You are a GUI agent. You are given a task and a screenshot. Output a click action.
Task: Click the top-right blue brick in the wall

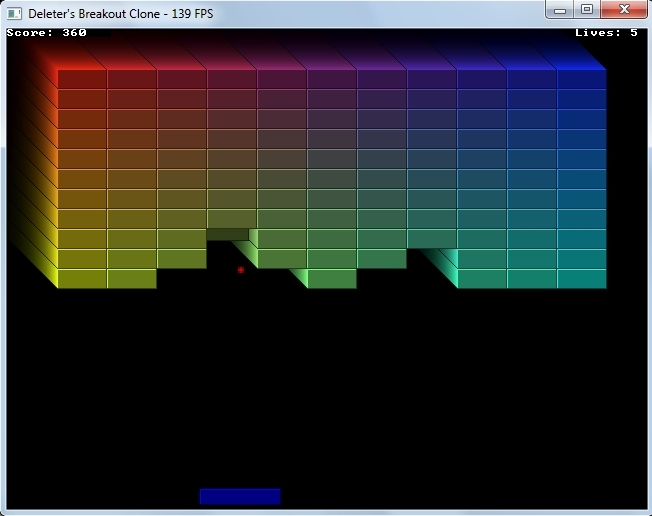pos(582,79)
